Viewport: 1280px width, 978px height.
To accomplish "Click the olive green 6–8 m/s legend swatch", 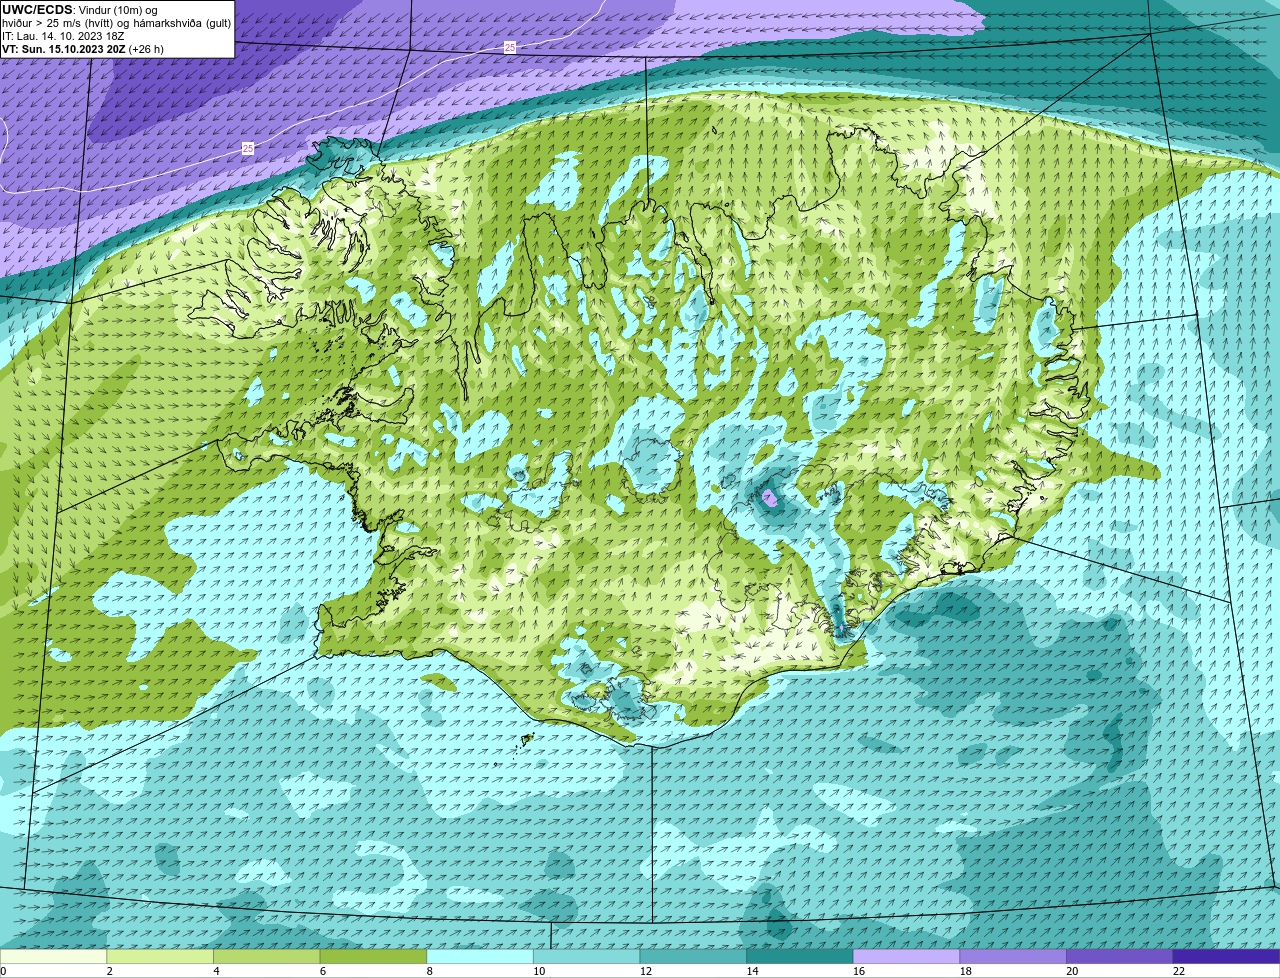I will [373, 956].
